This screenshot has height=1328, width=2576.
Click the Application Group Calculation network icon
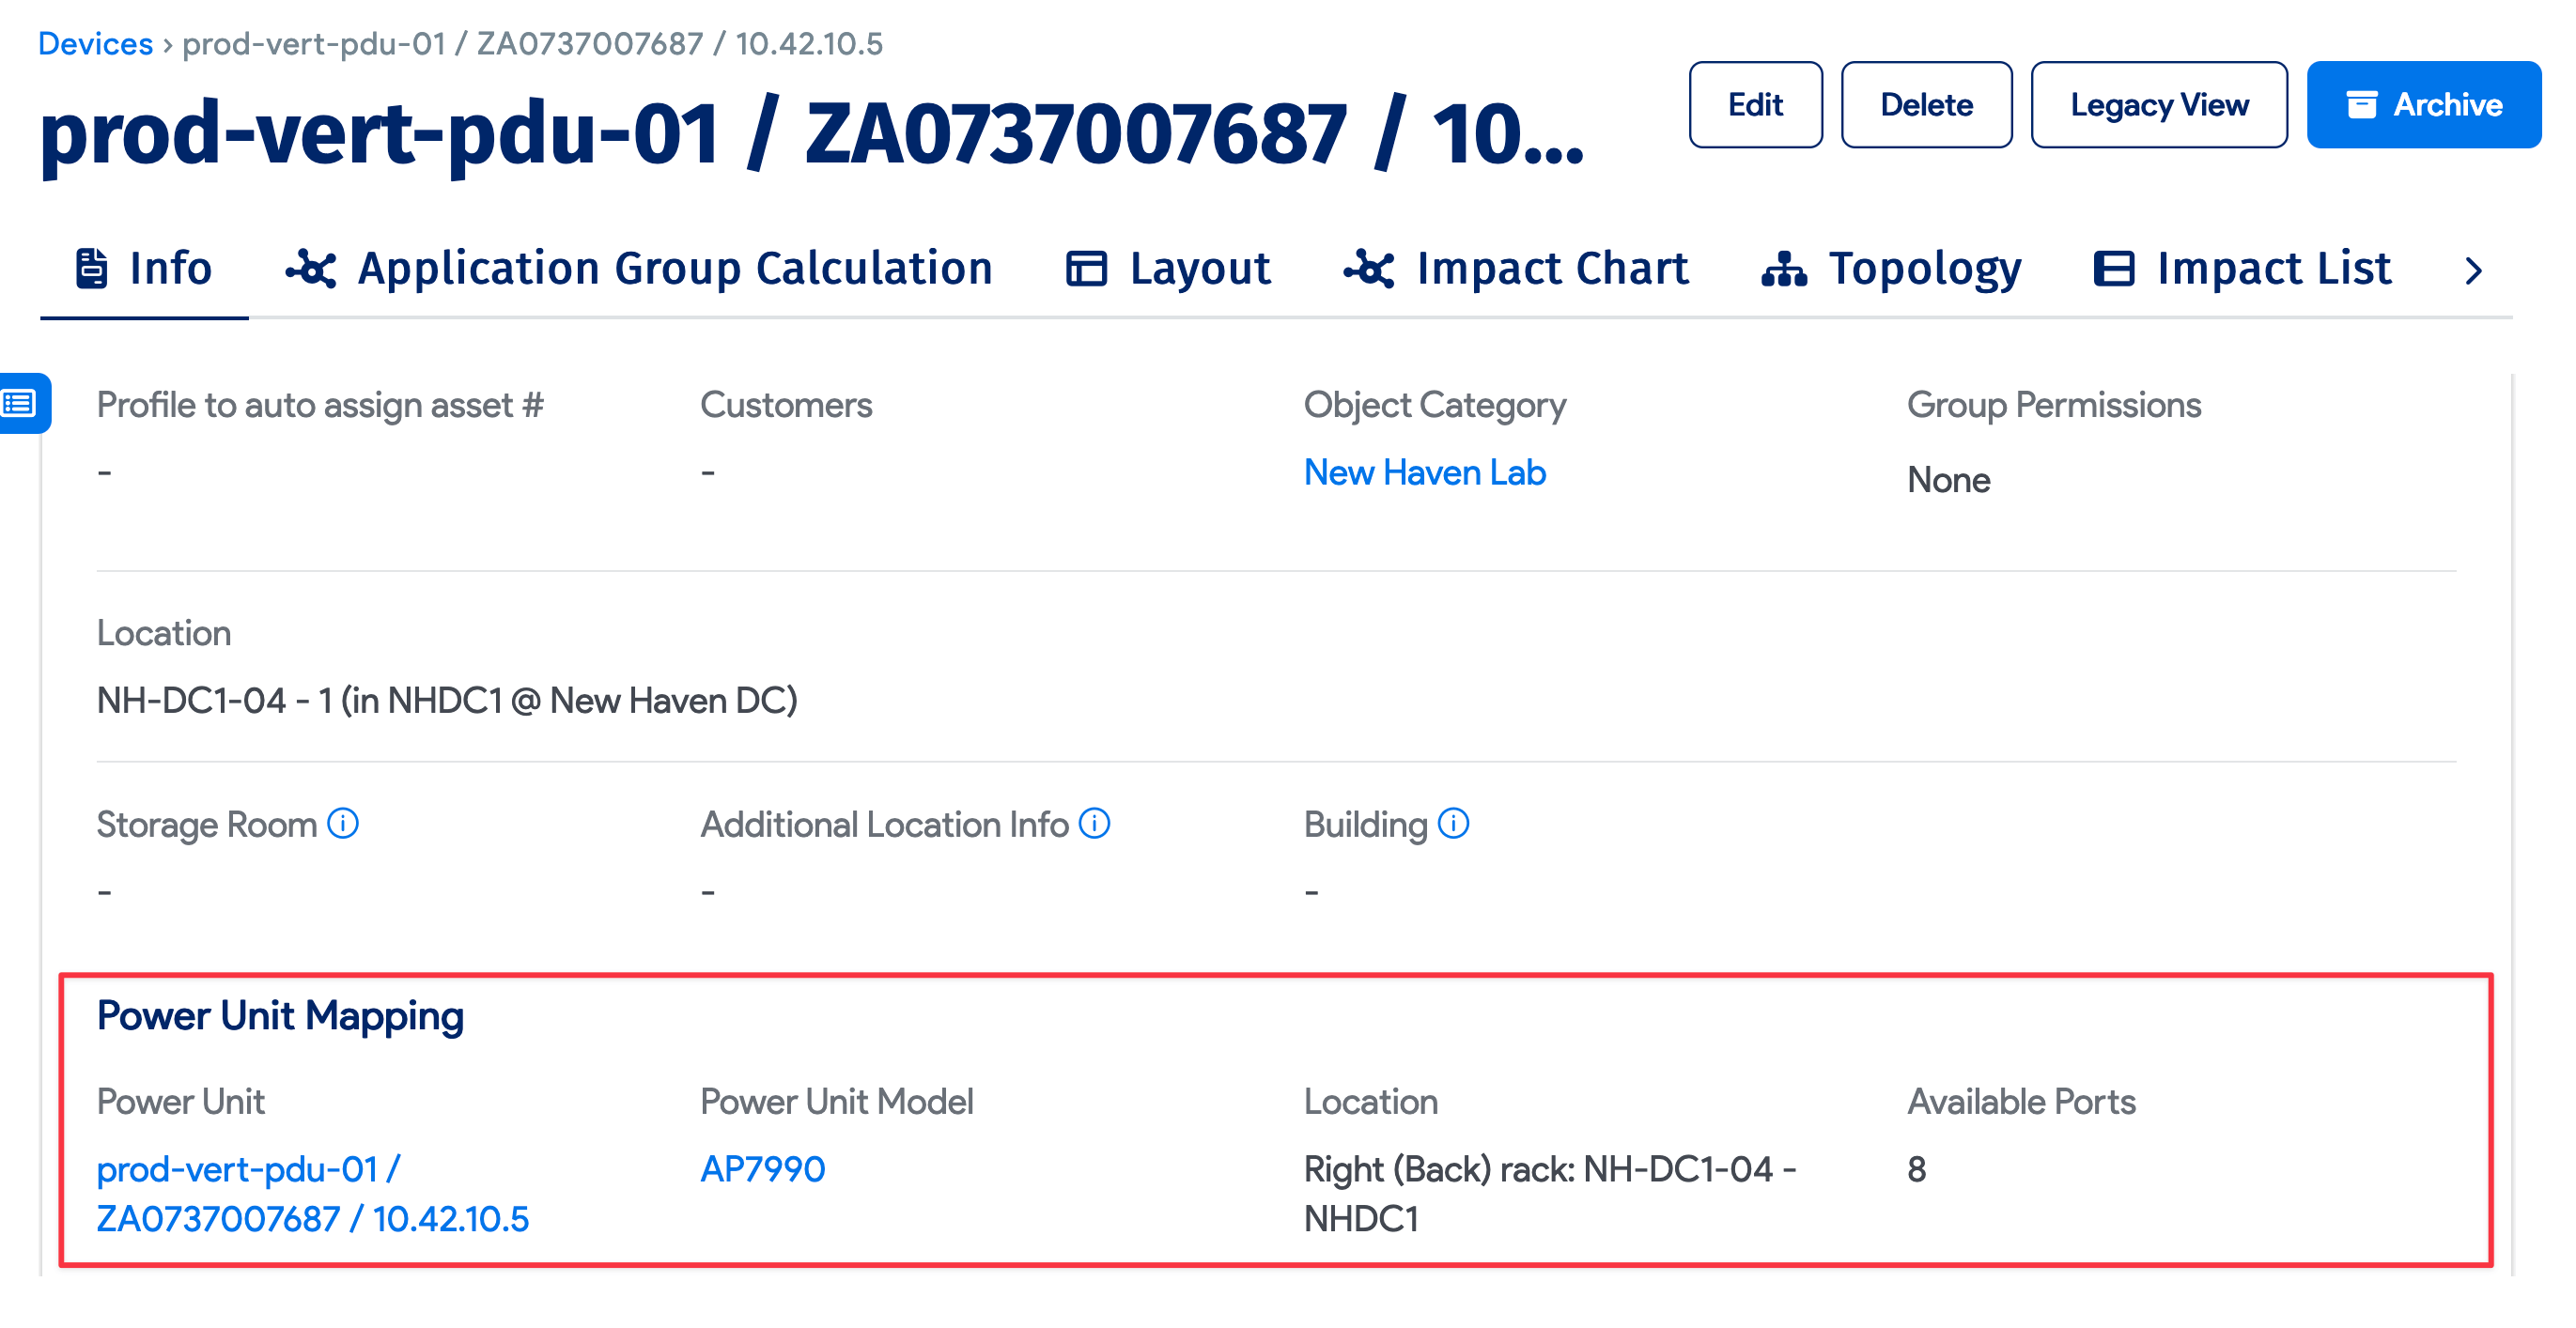[310, 267]
